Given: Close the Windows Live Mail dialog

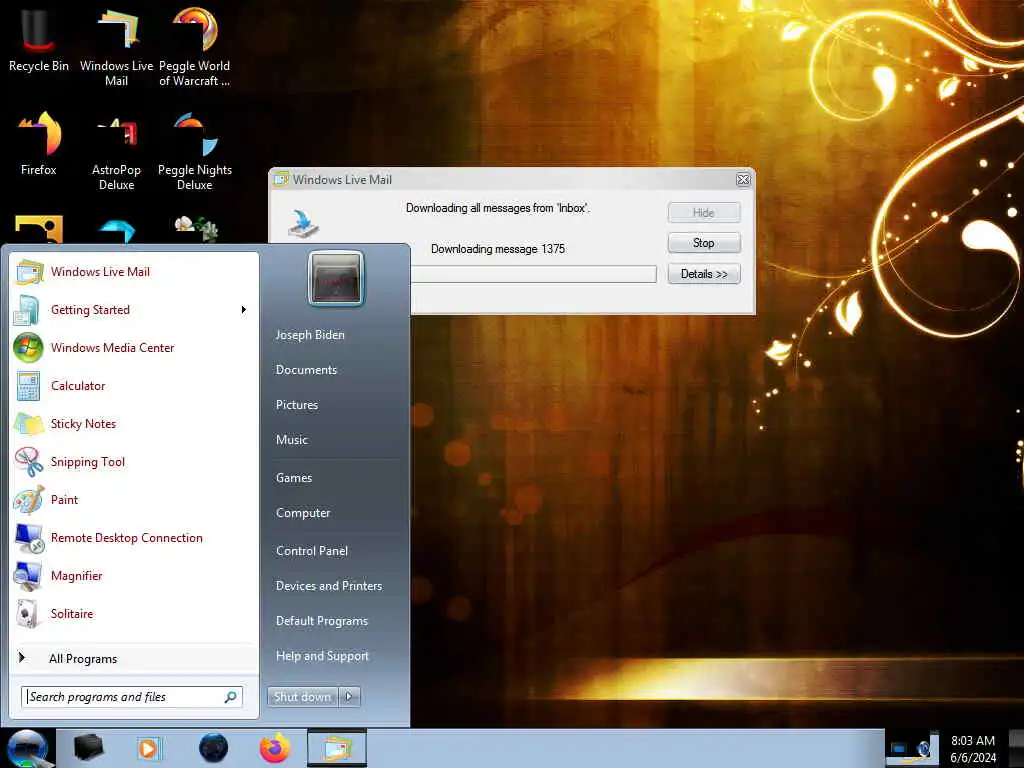Looking at the screenshot, I should tap(743, 179).
